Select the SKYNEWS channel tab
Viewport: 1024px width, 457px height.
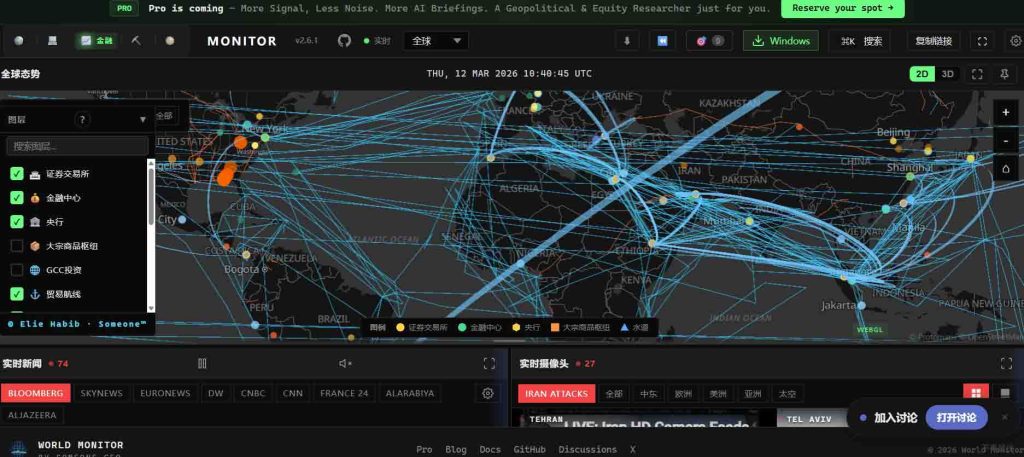coord(101,394)
